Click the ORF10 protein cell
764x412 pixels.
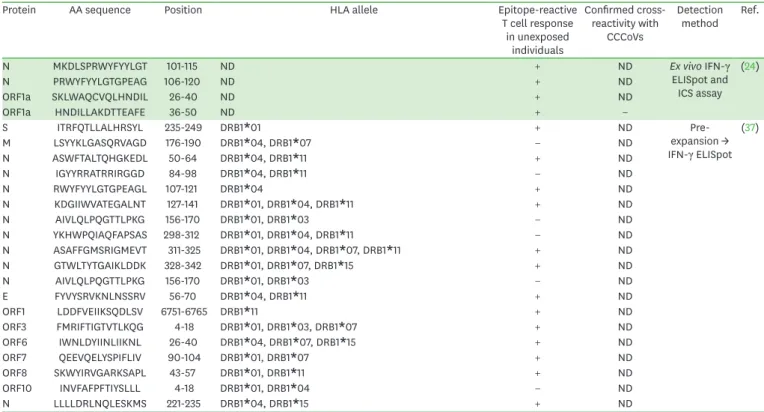17,389
